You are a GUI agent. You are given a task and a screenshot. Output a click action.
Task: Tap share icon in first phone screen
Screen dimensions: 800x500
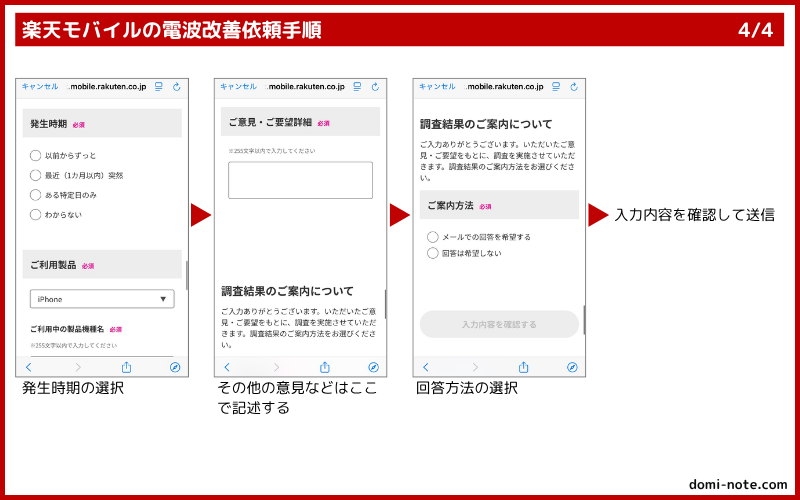click(x=127, y=367)
